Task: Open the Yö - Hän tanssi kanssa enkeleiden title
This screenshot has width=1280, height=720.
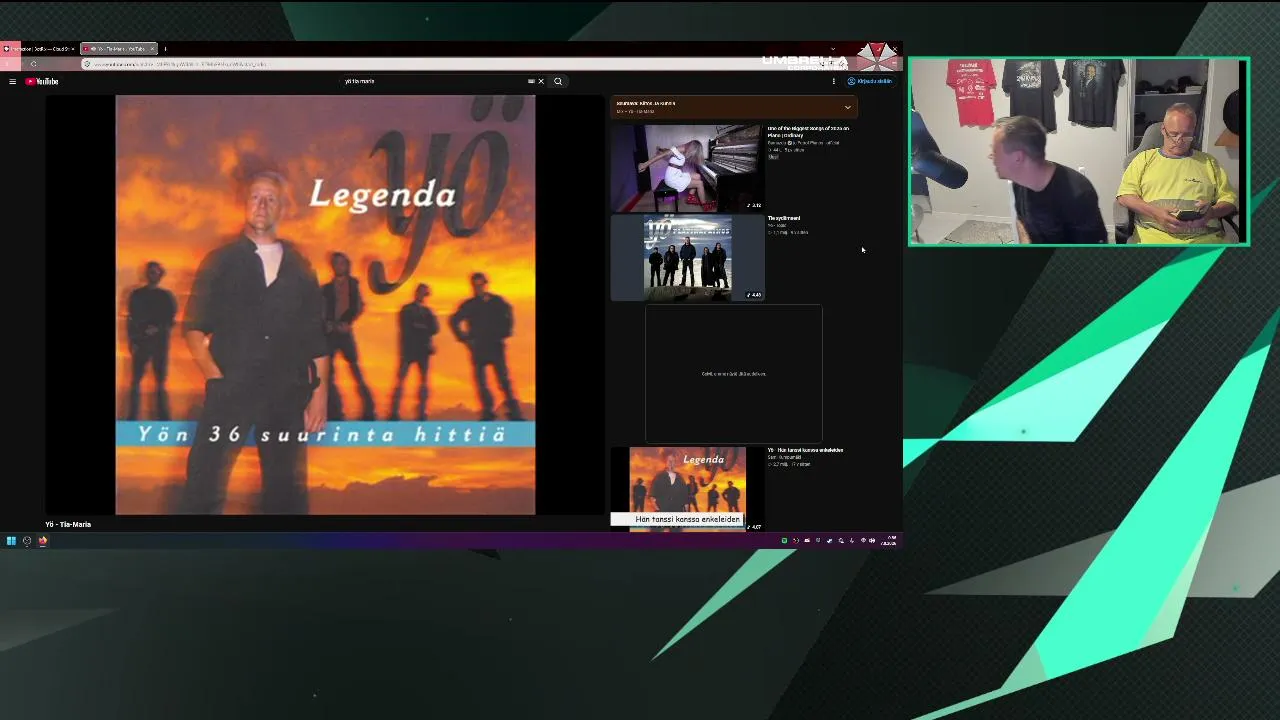Action: coord(805,450)
